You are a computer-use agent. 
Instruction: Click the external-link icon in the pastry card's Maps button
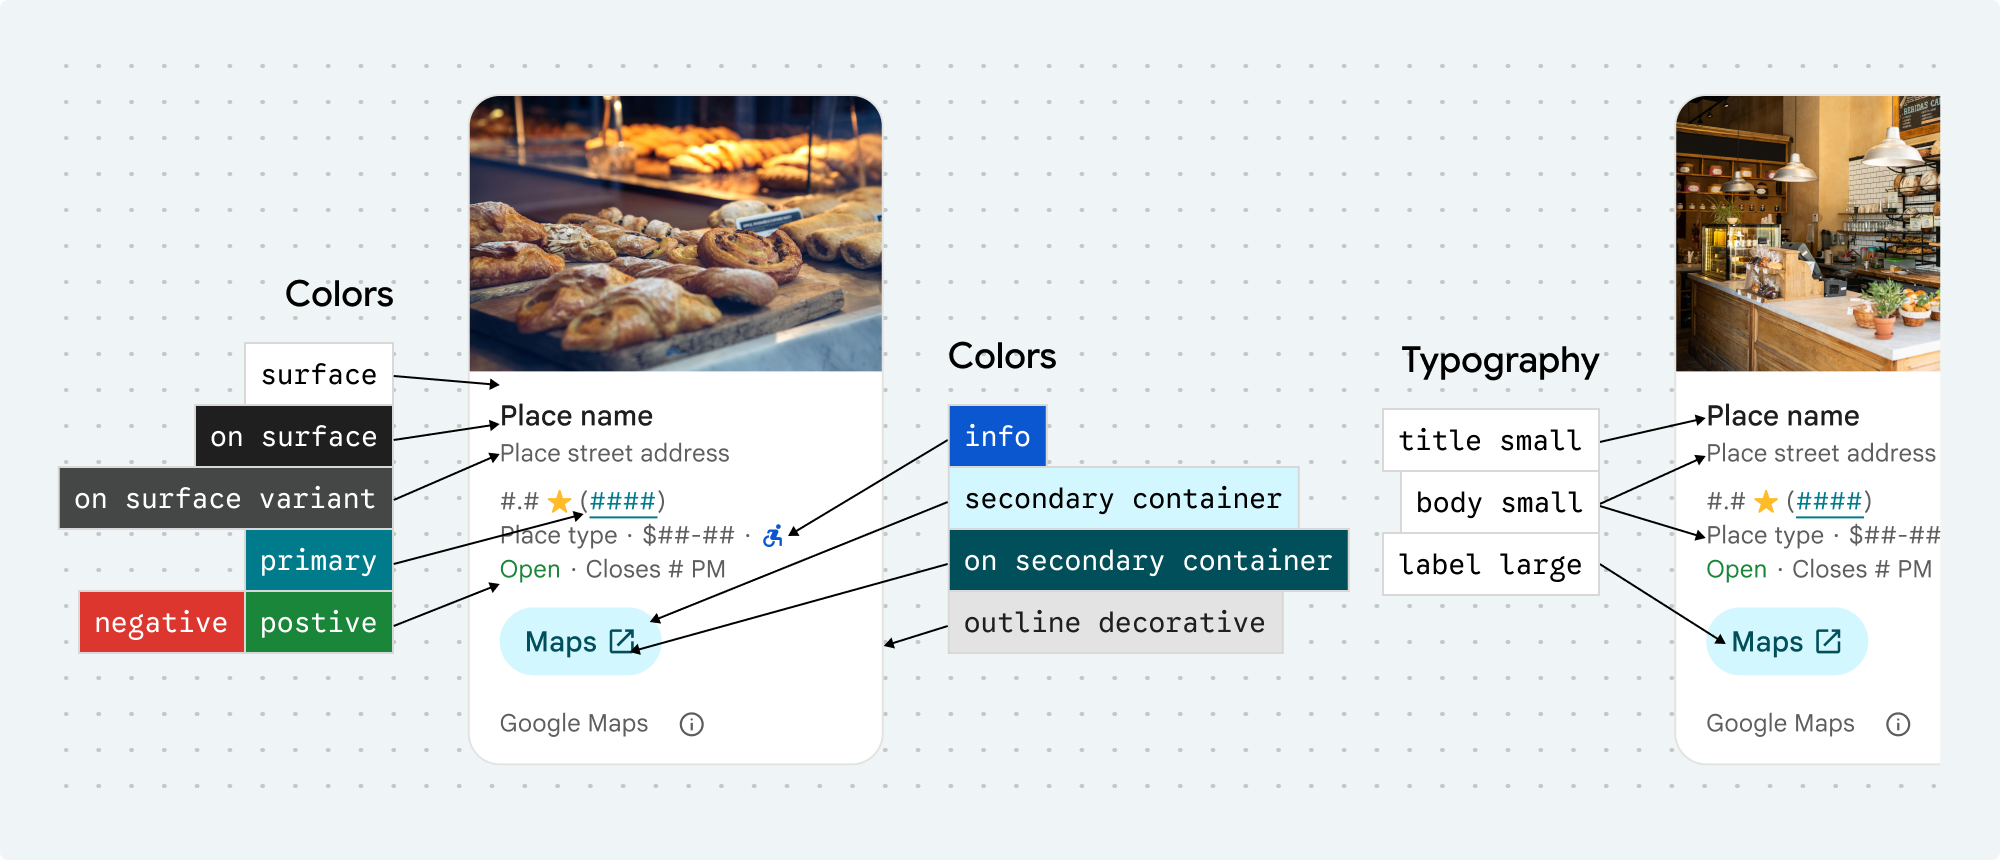[622, 641]
